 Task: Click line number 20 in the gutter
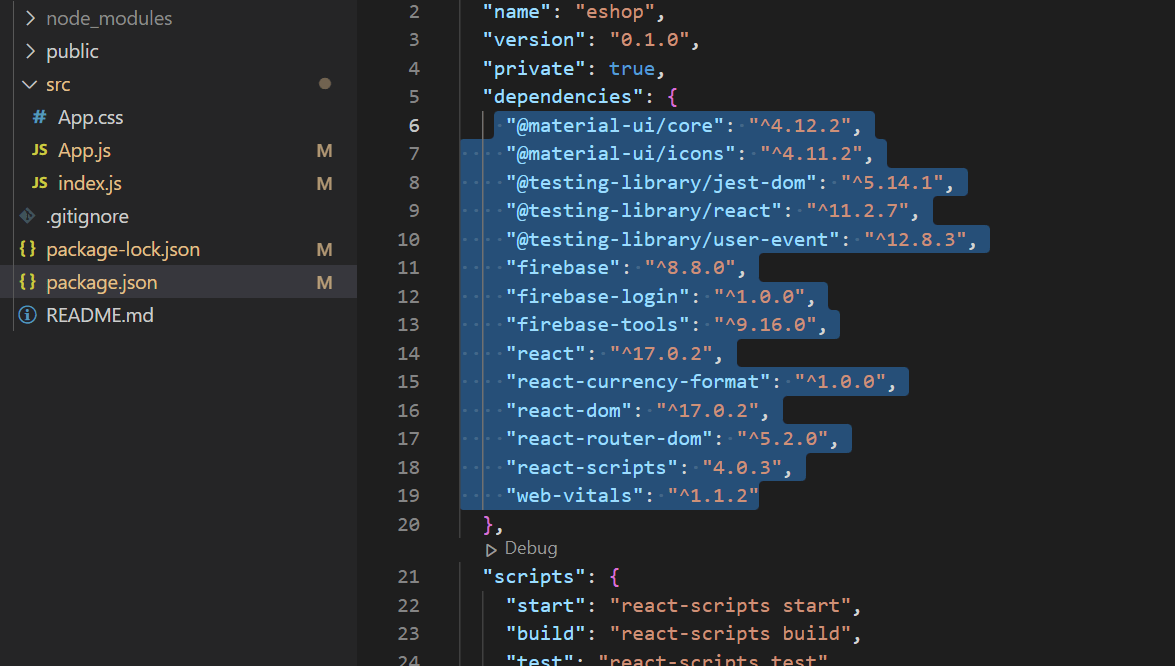click(x=408, y=524)
